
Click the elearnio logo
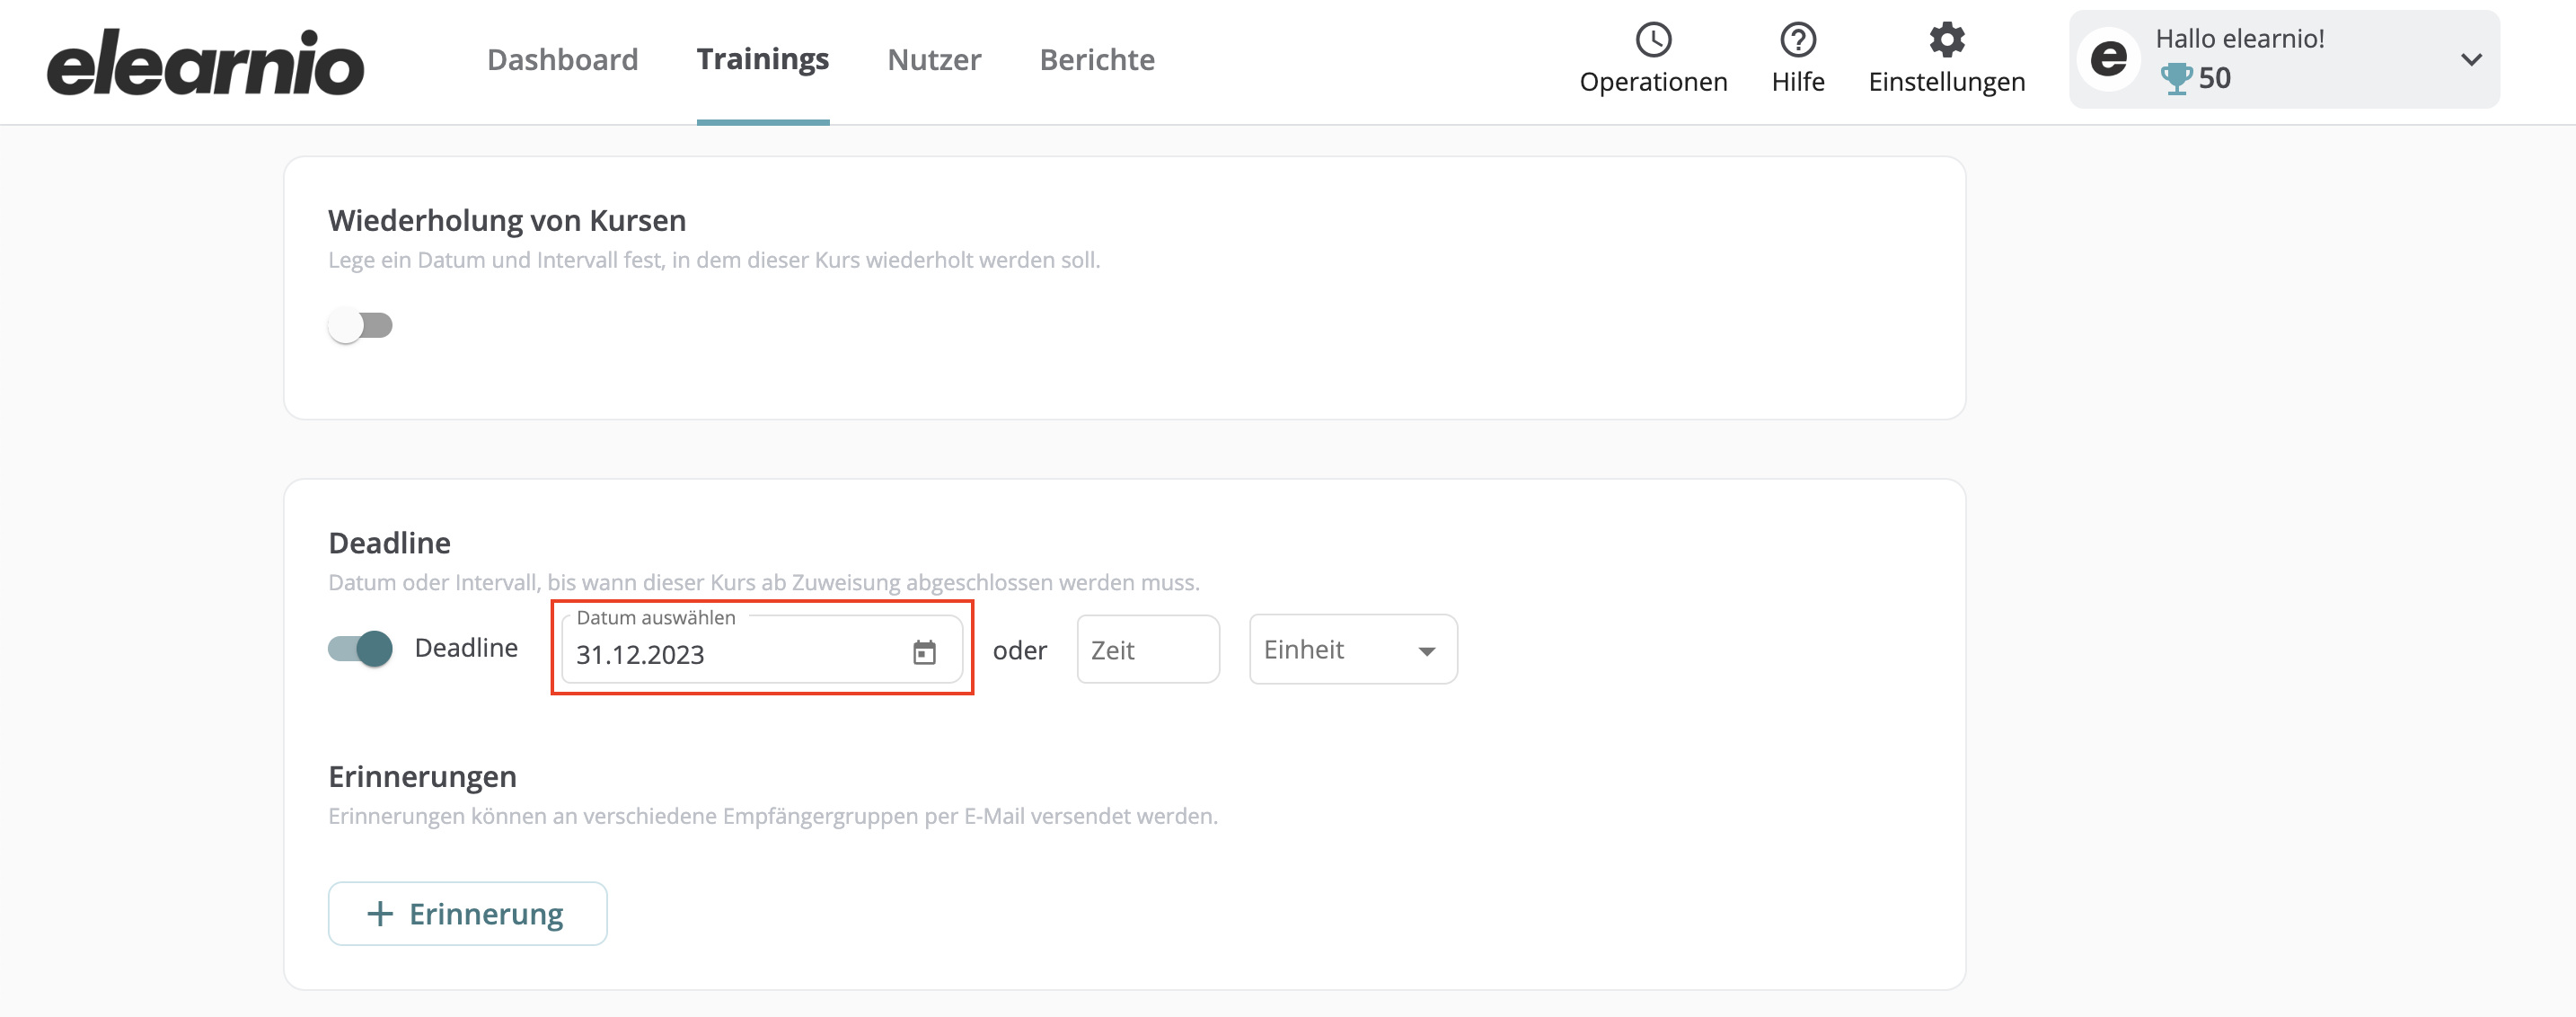tap(205, 62)
